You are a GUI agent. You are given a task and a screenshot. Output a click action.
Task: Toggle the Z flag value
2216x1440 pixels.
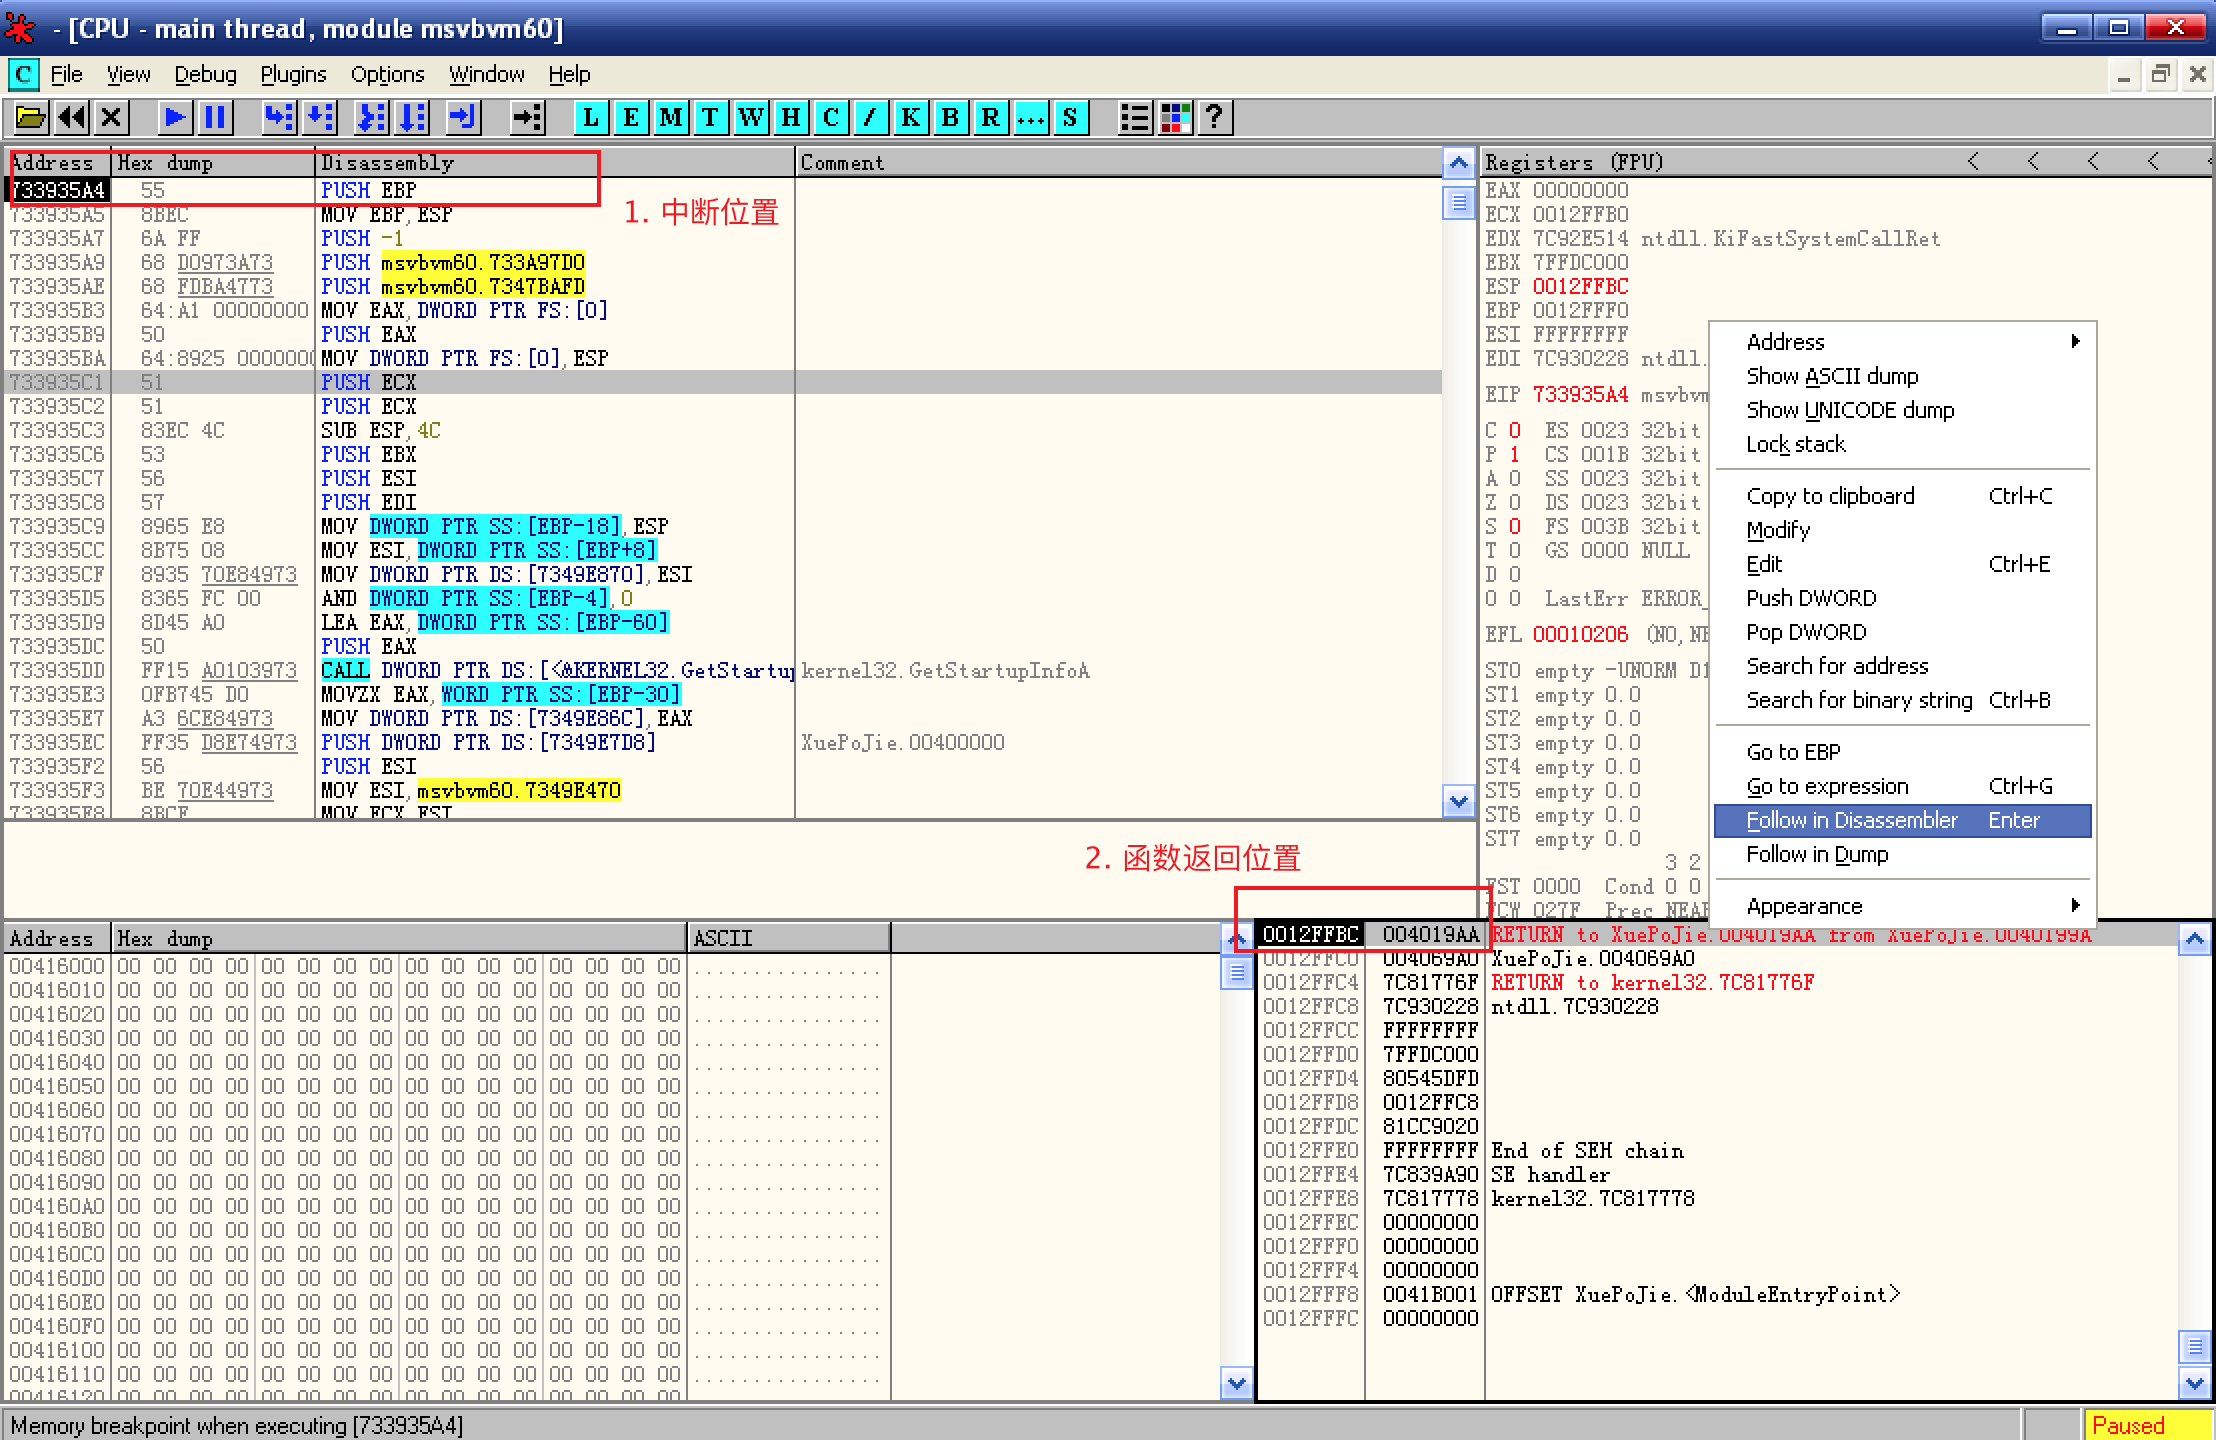pyautogui.click(x=1514, y=503)
